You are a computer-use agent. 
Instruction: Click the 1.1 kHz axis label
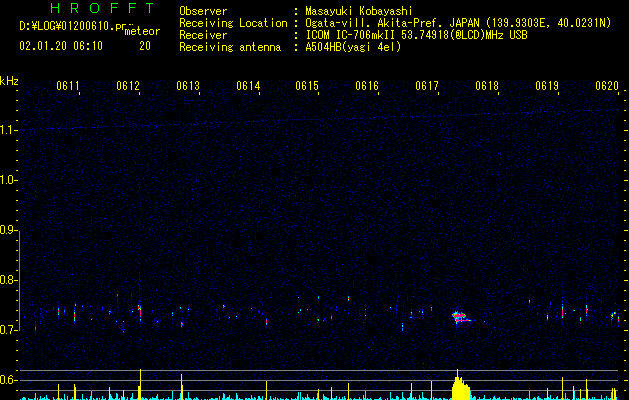8,130
